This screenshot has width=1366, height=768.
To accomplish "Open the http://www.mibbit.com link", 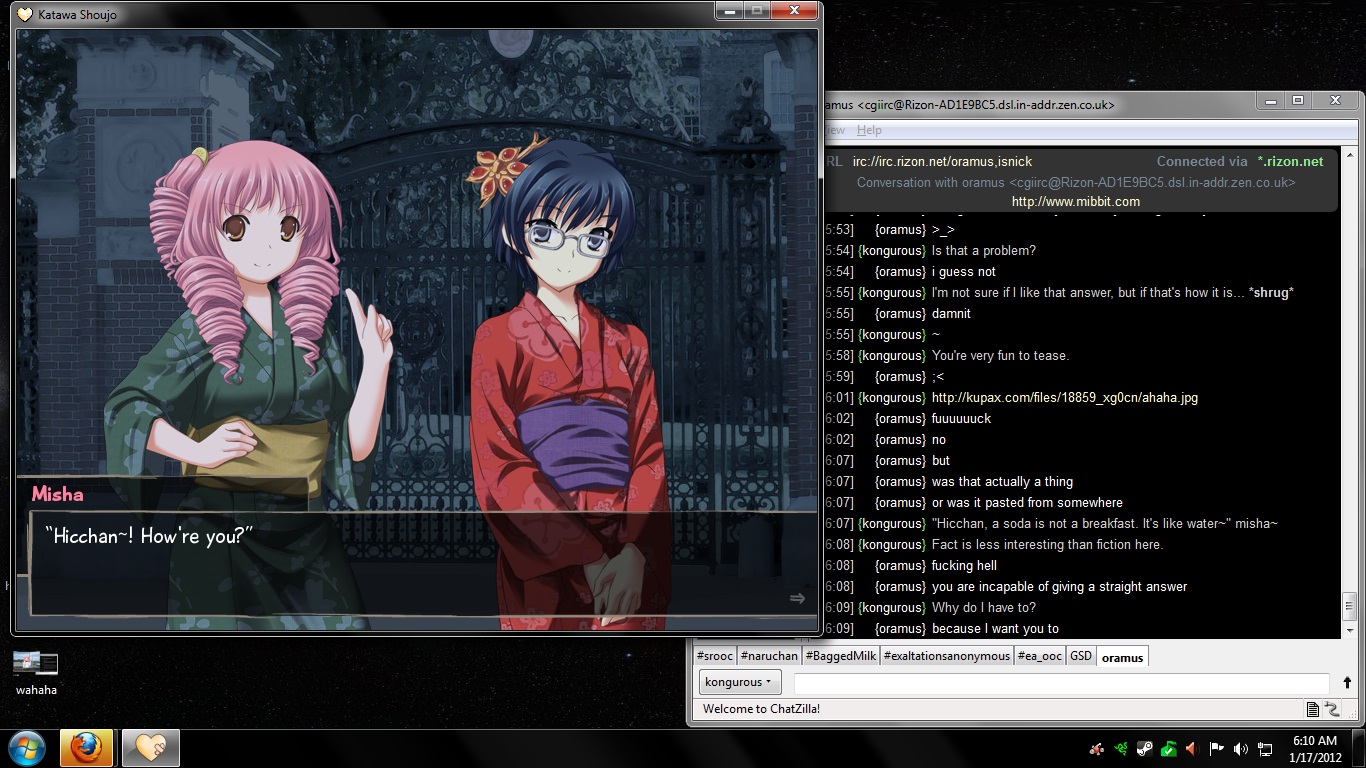I will click(1075, 202).
